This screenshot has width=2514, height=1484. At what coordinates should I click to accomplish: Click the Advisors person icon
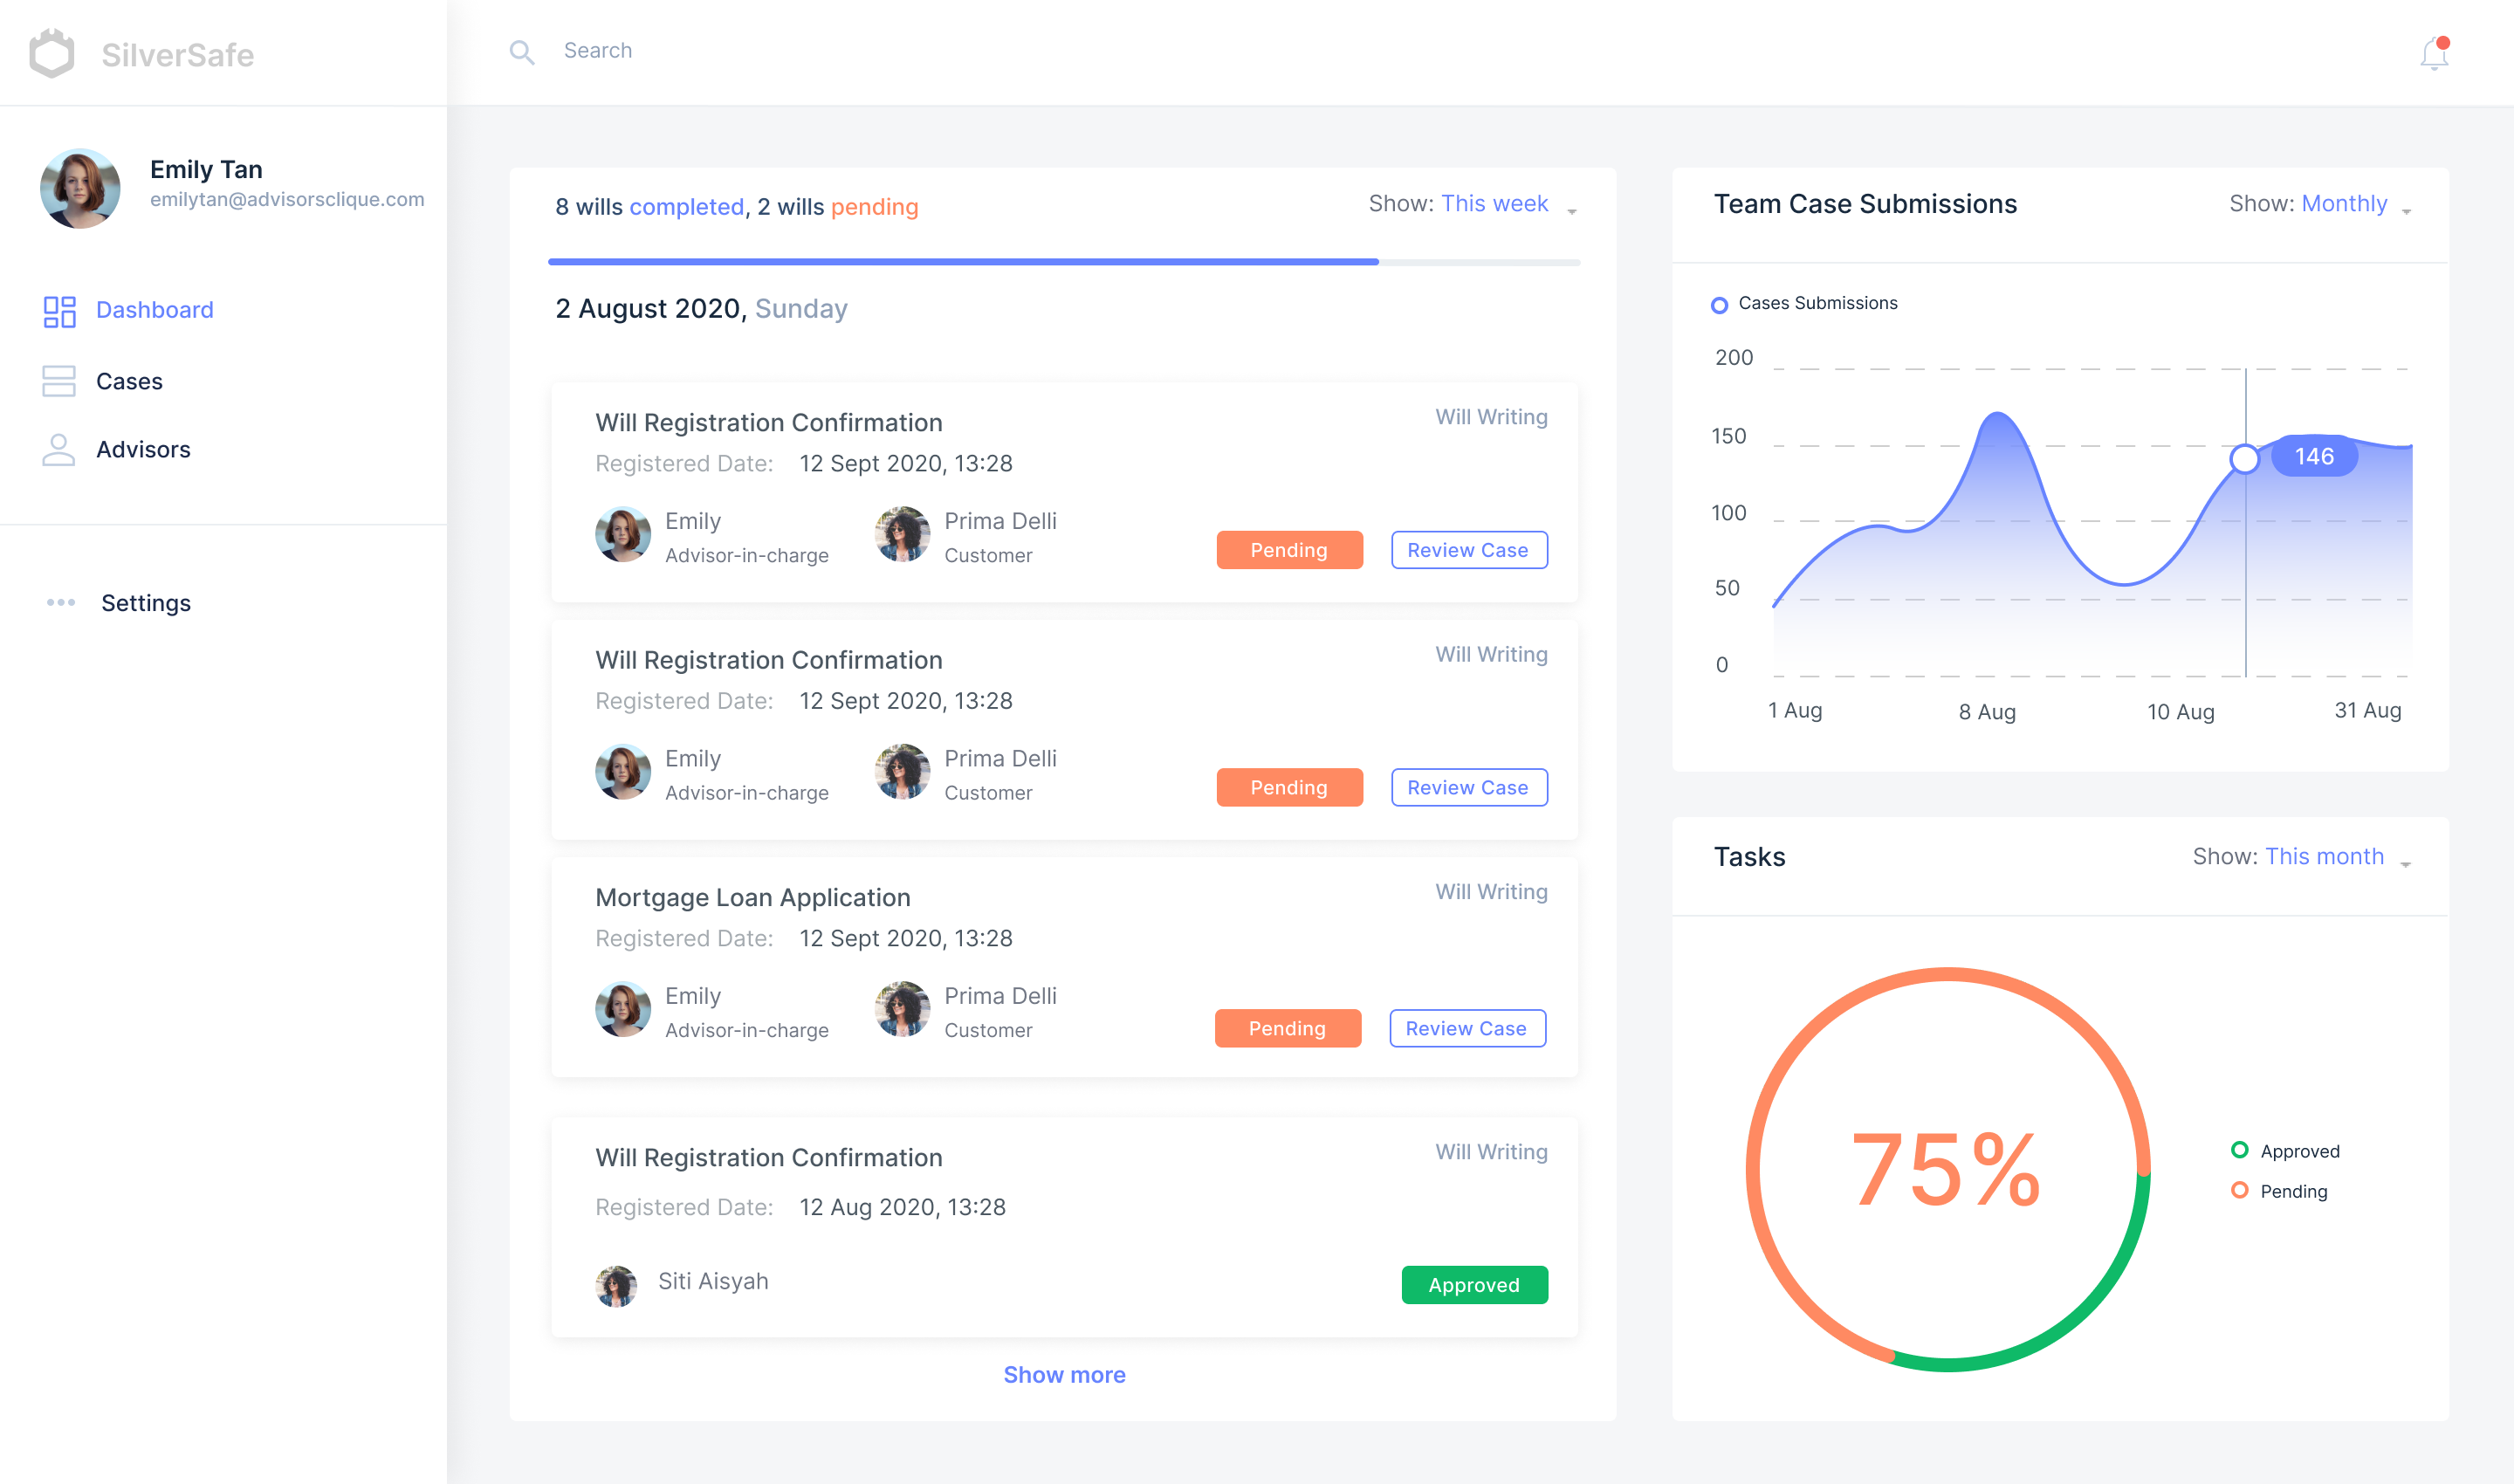pyautogui.click(x=59, y=450)
